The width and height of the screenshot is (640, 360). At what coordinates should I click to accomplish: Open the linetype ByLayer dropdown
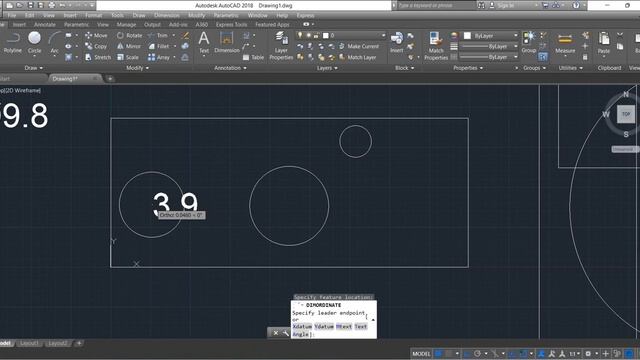(489, 57)
